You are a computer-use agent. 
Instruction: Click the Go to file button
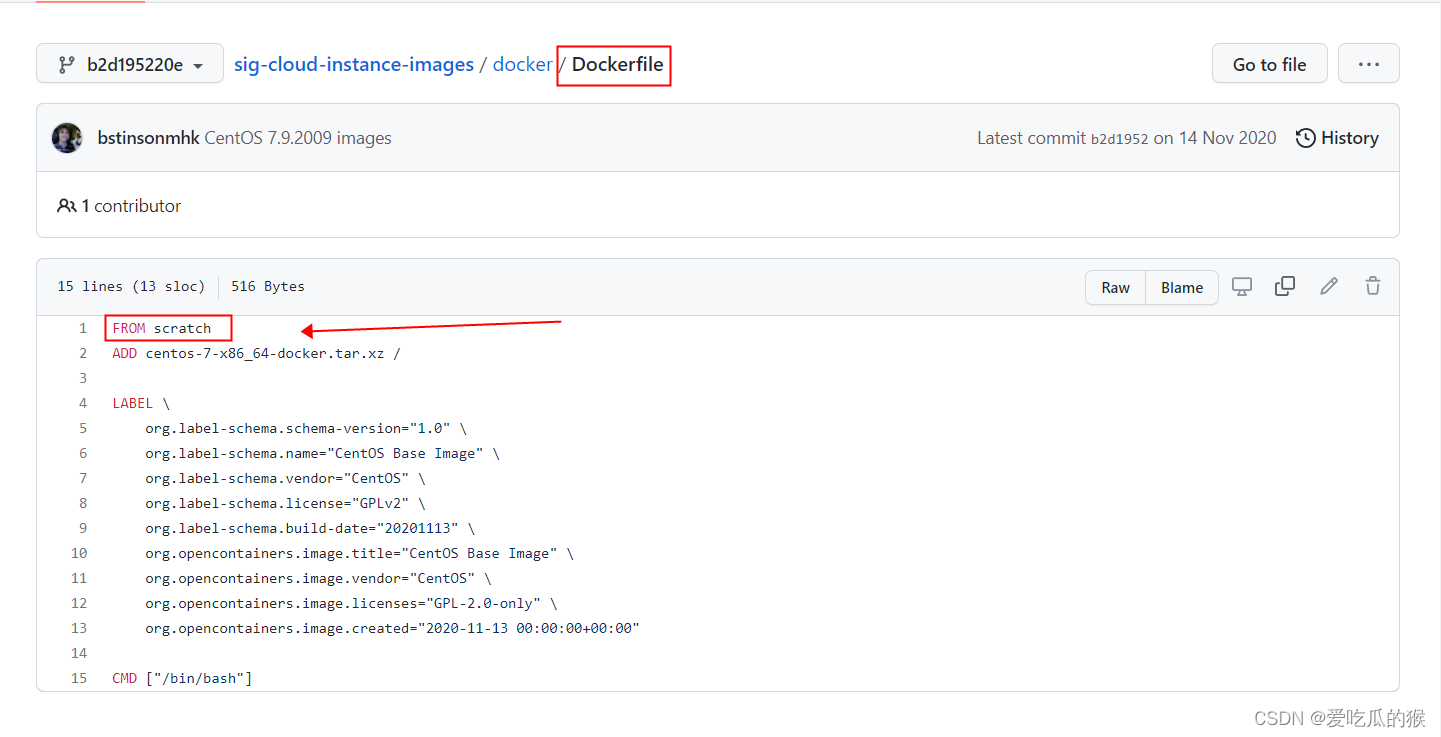(1269, 64)
